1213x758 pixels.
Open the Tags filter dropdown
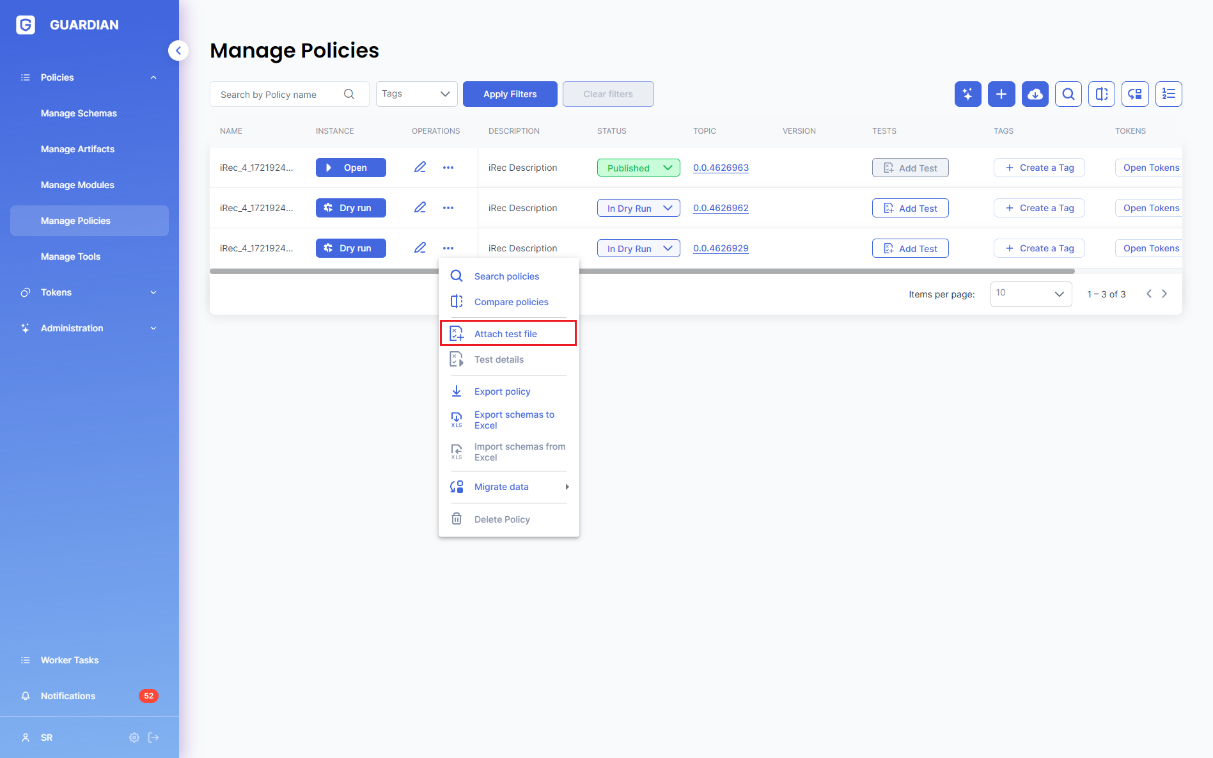pos(417,94)
